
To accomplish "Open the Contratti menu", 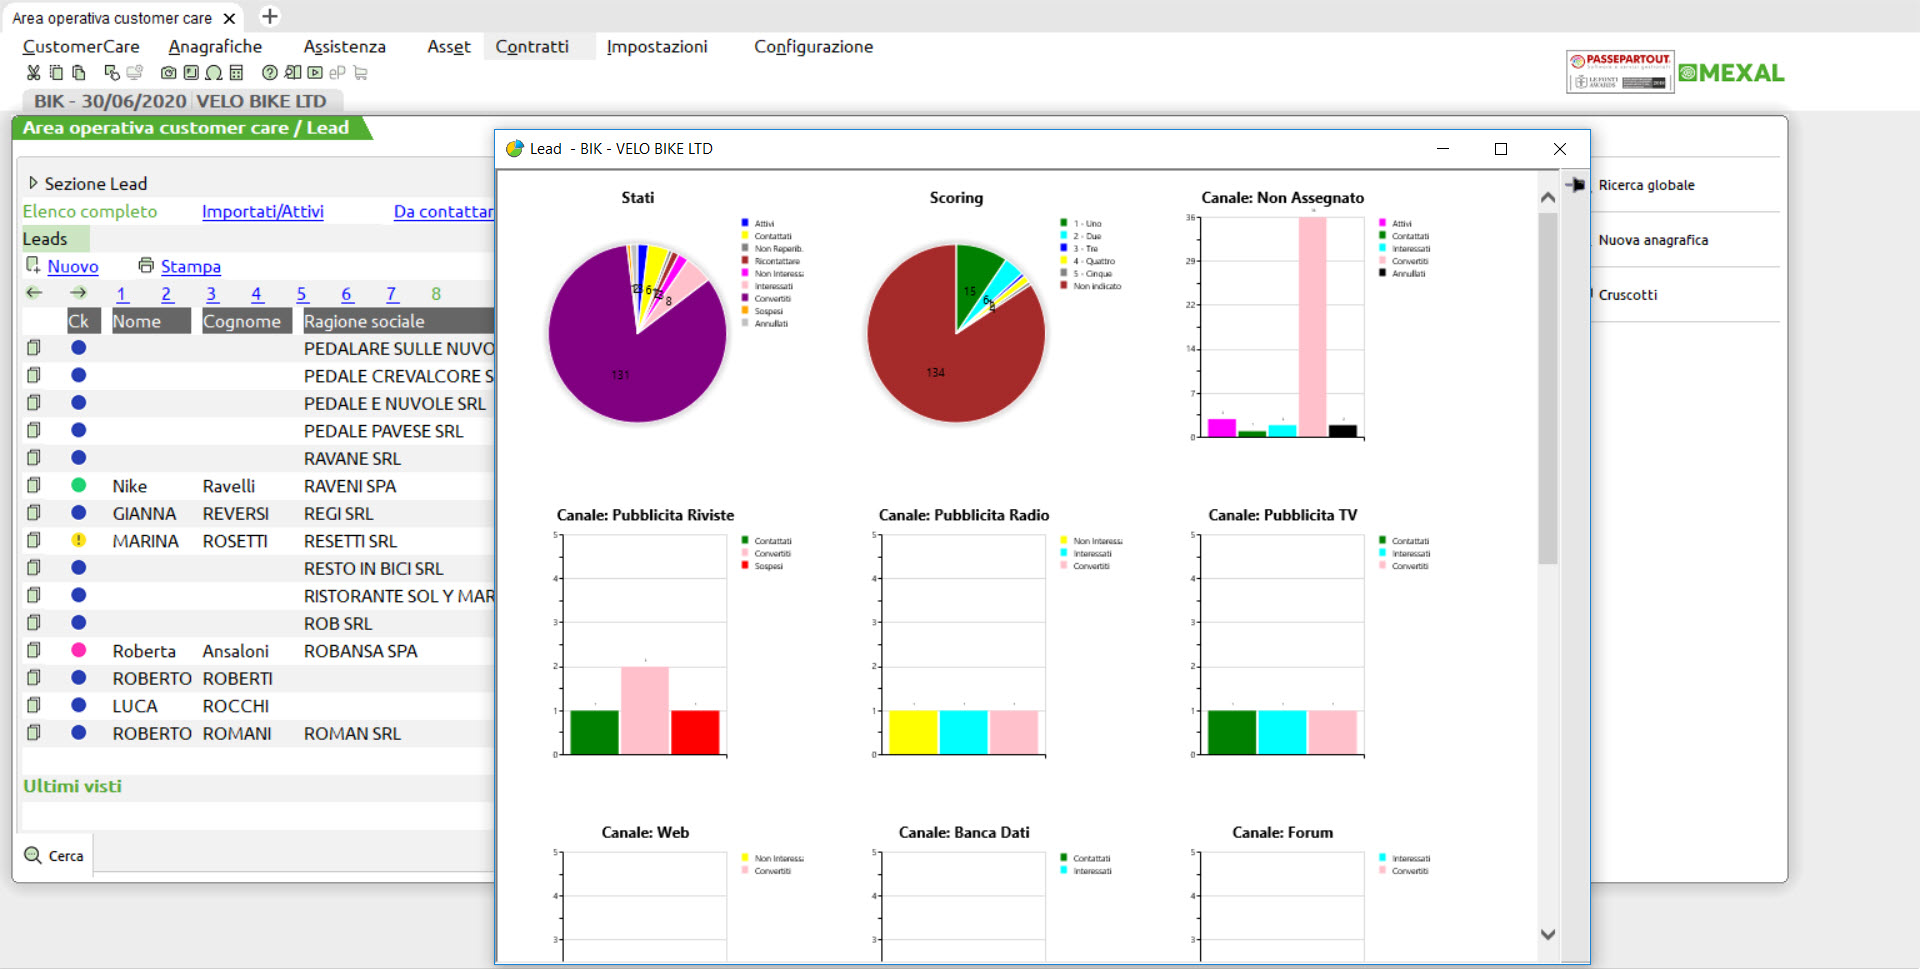I will coord(532,47).
